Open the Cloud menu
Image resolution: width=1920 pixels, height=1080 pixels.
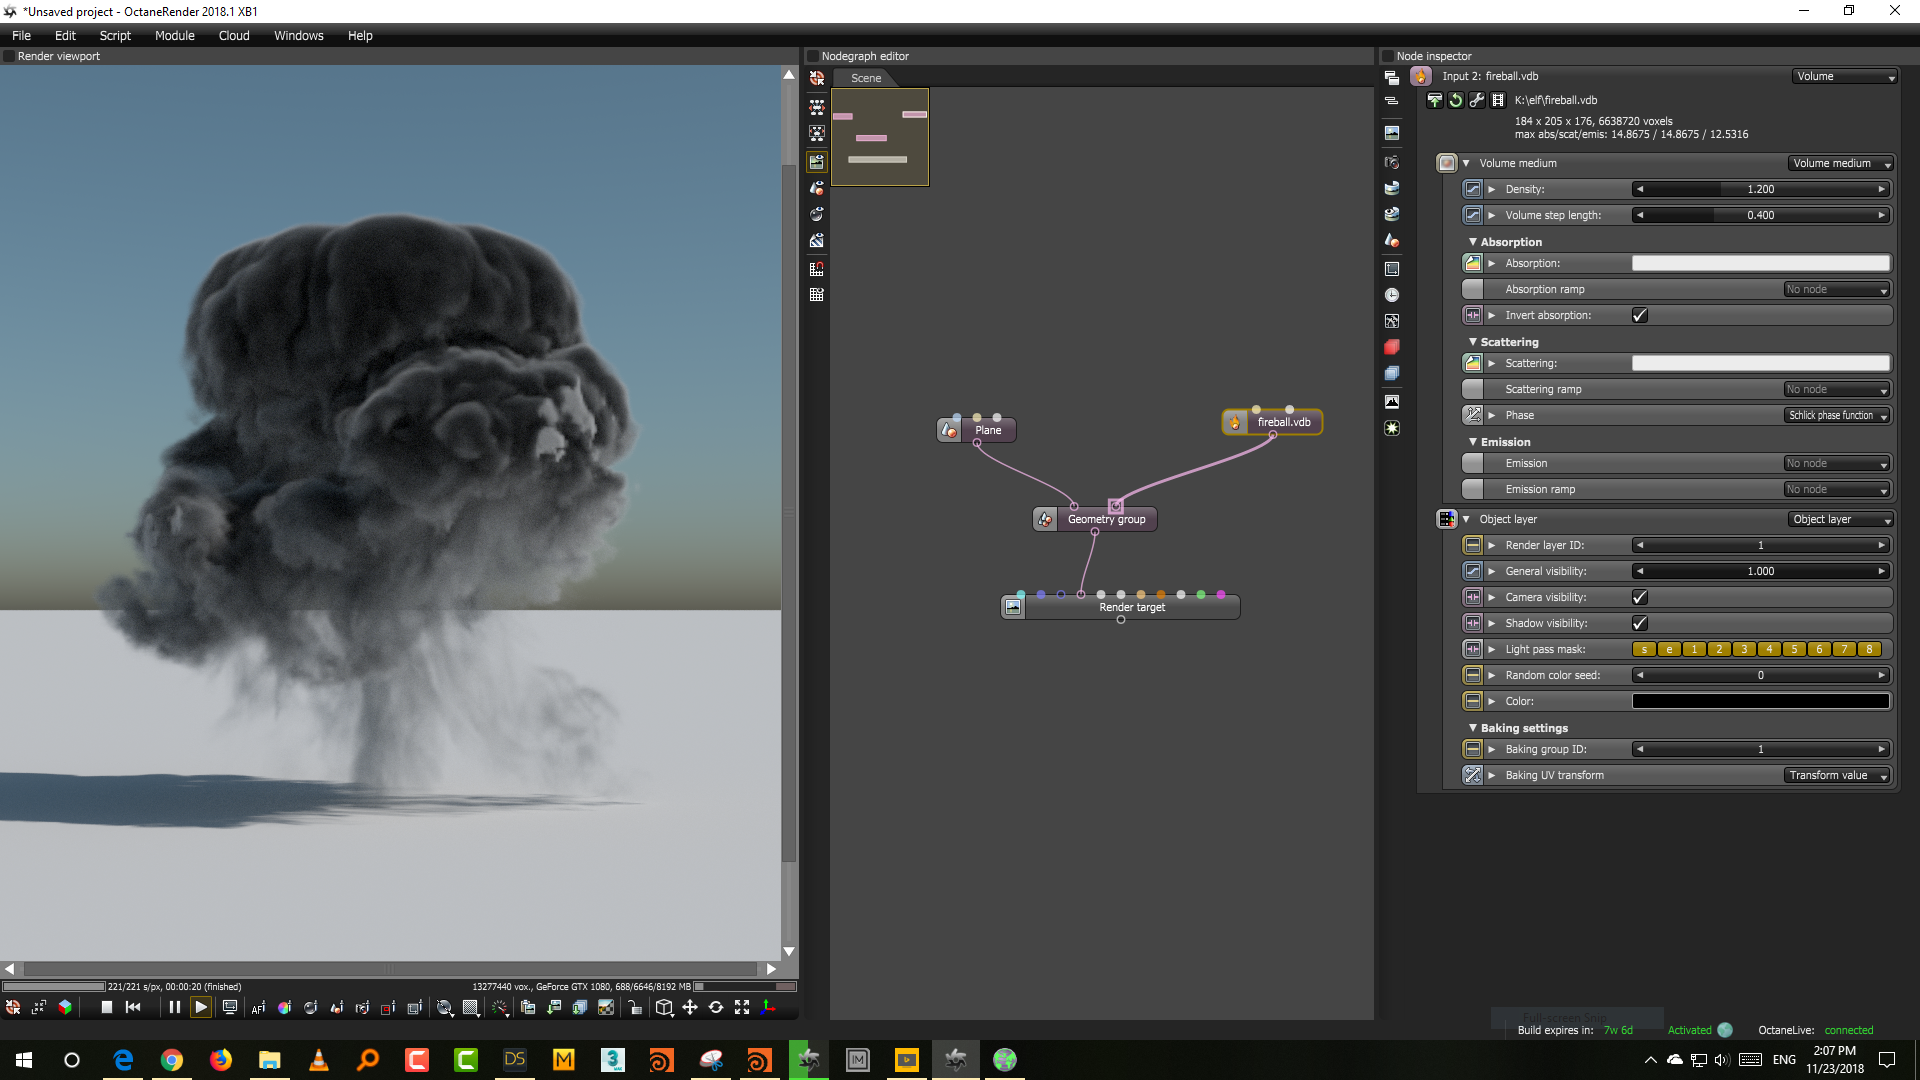(234, 35)
